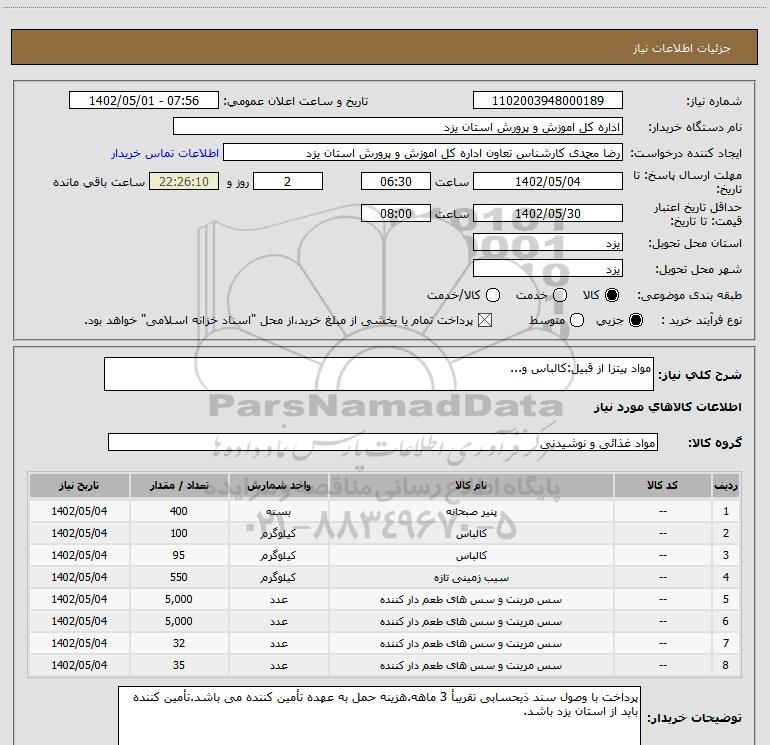Click the sauce item name in row 7

tap(471, 644)
